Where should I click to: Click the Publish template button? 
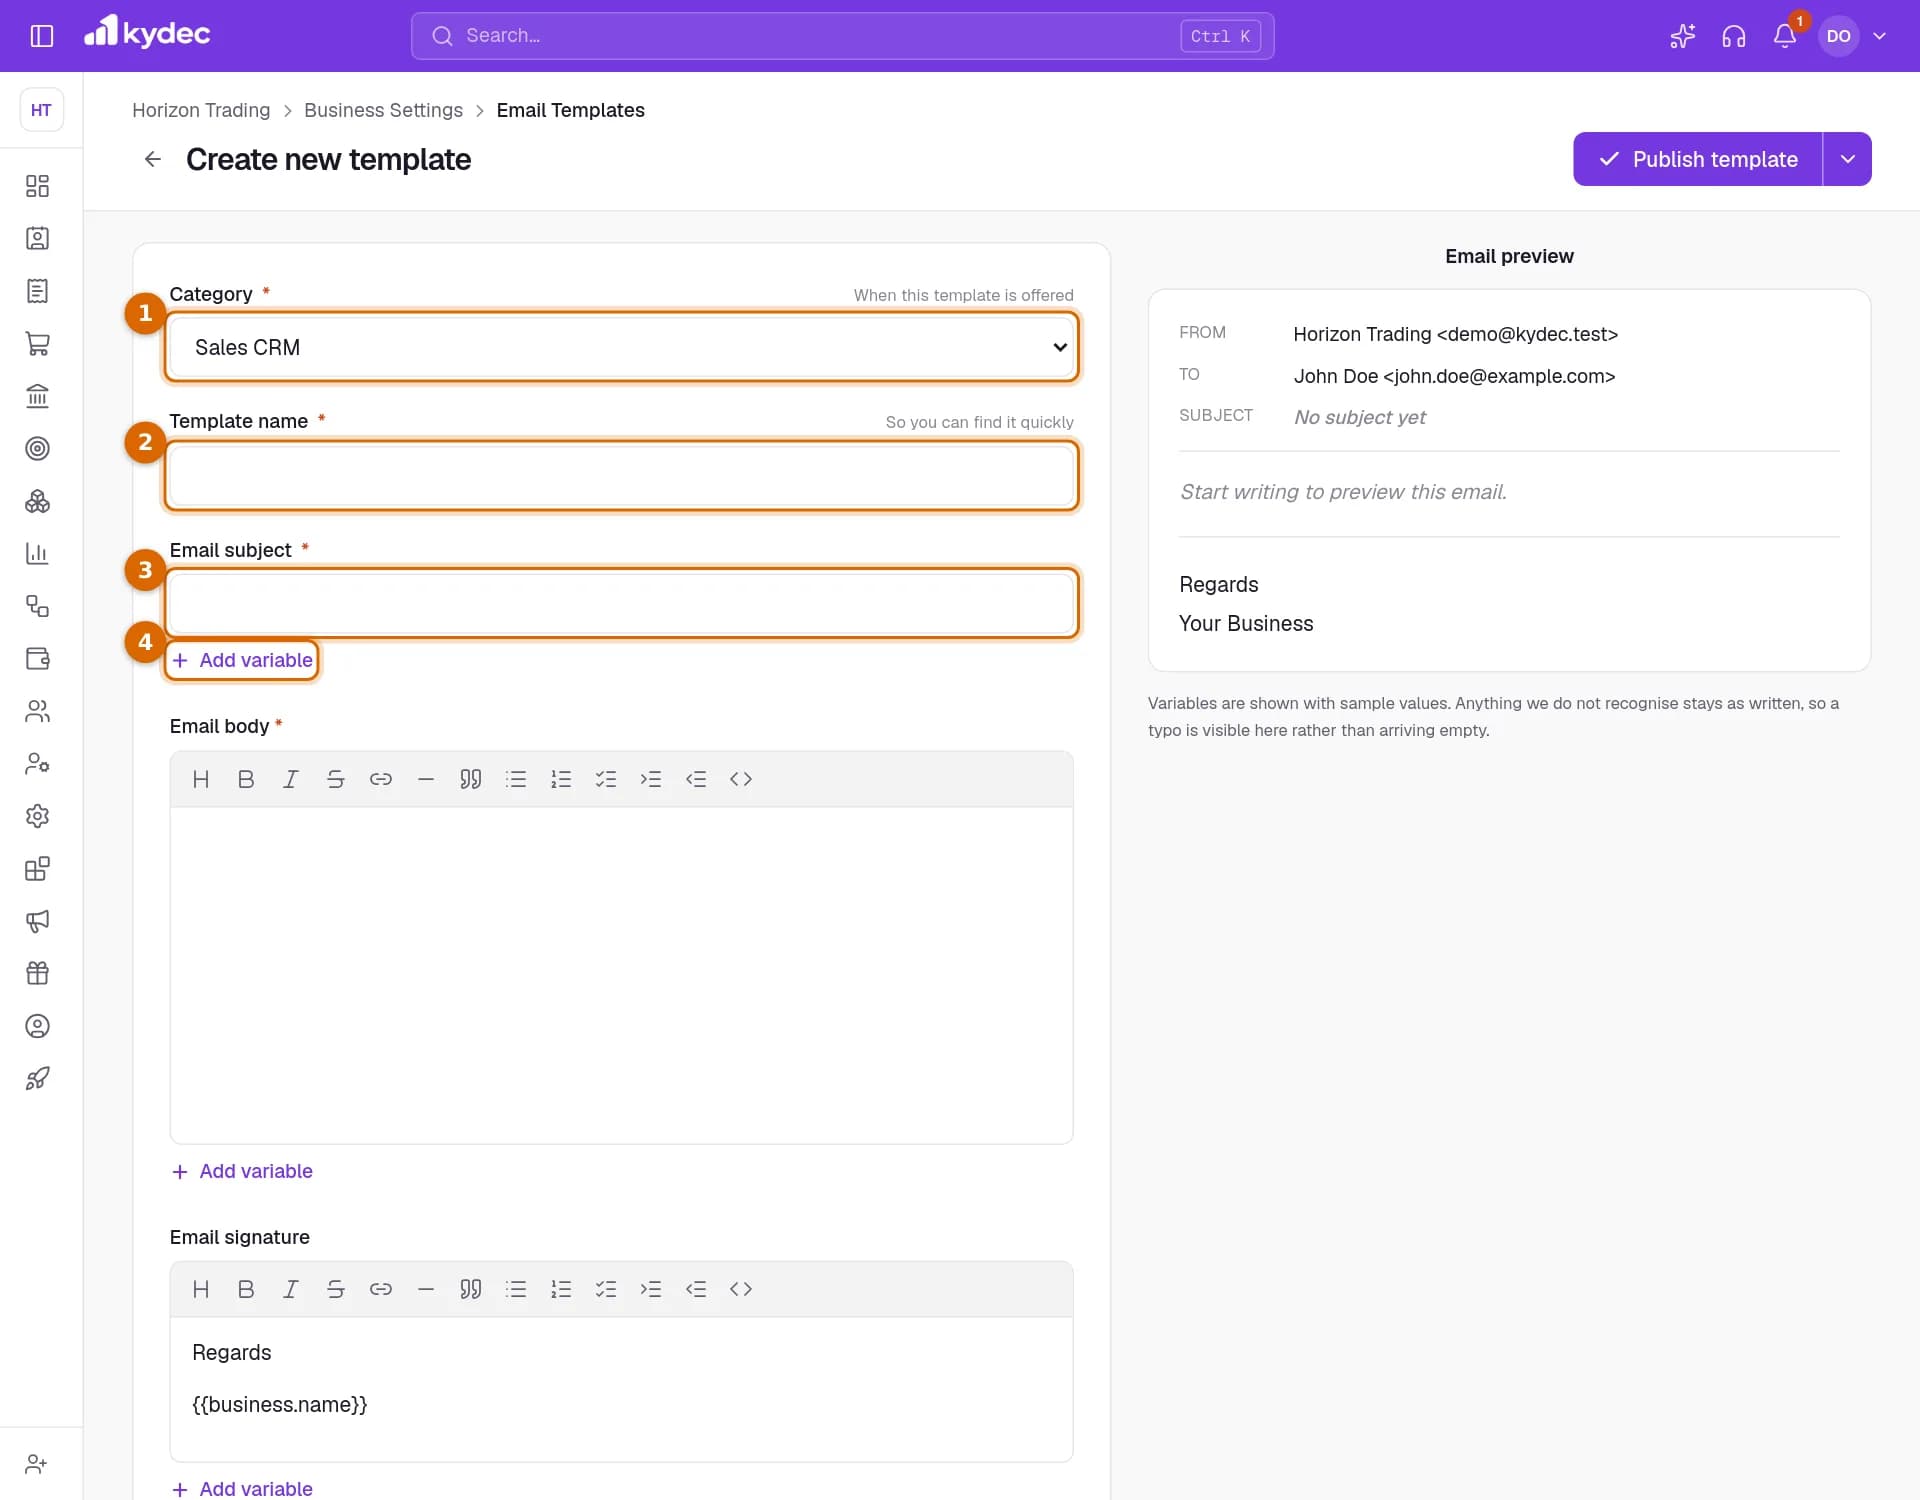[x=1698, y=159]
